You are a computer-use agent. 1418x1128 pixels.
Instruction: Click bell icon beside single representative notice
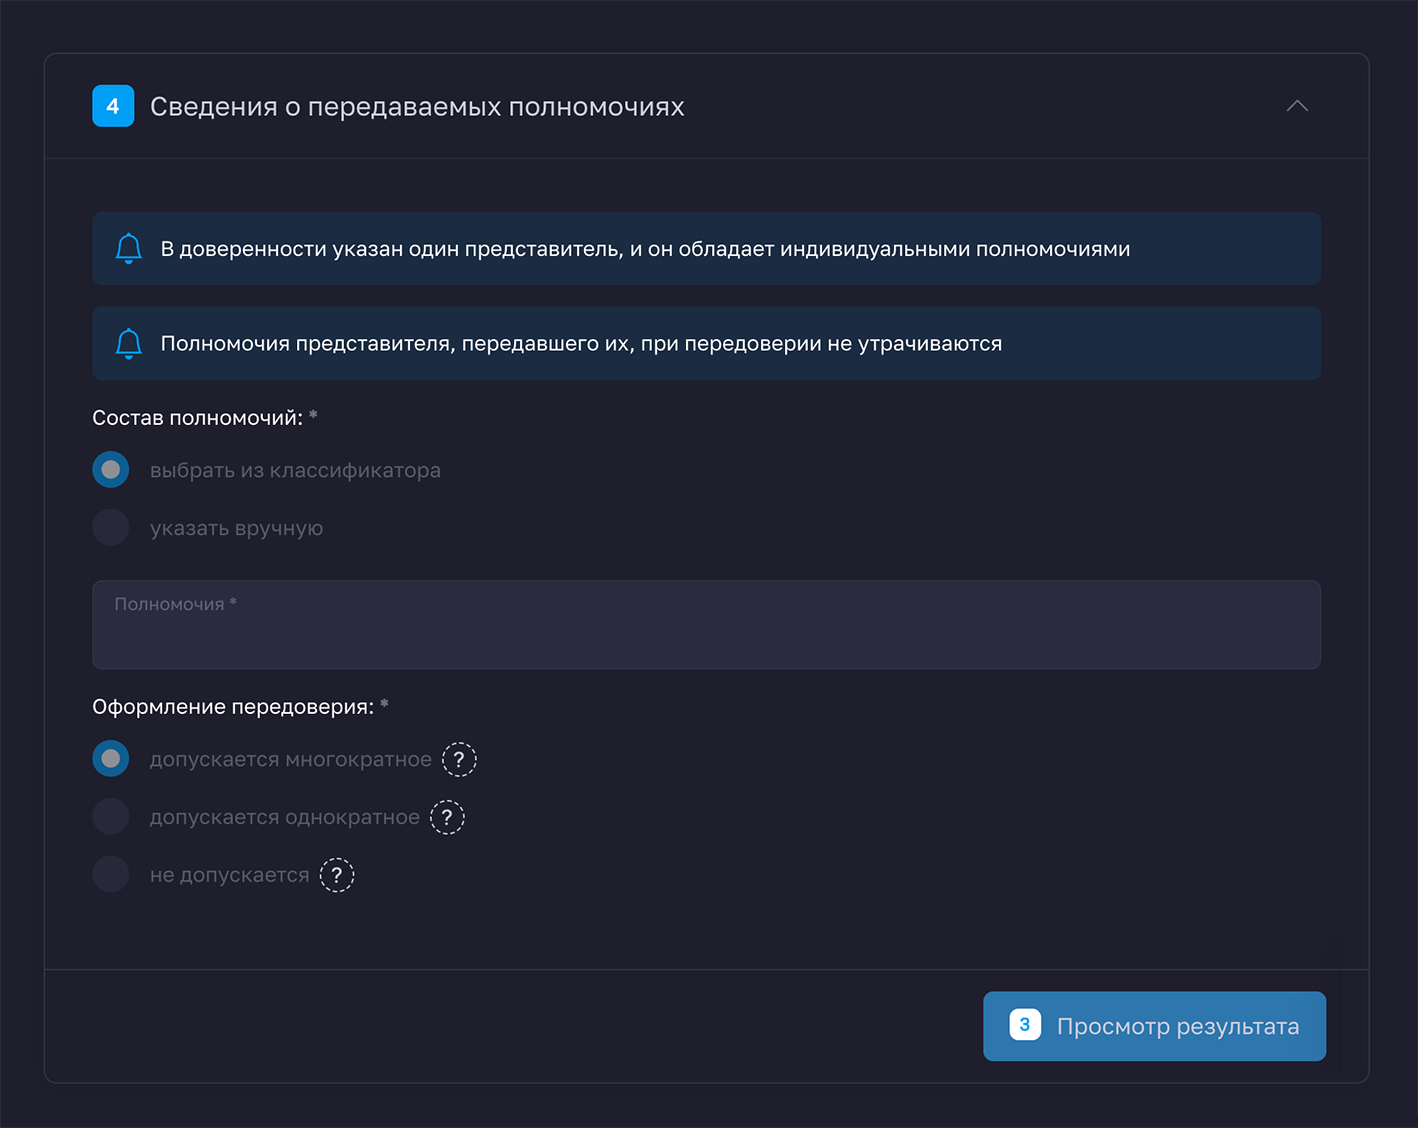point(128,248)
